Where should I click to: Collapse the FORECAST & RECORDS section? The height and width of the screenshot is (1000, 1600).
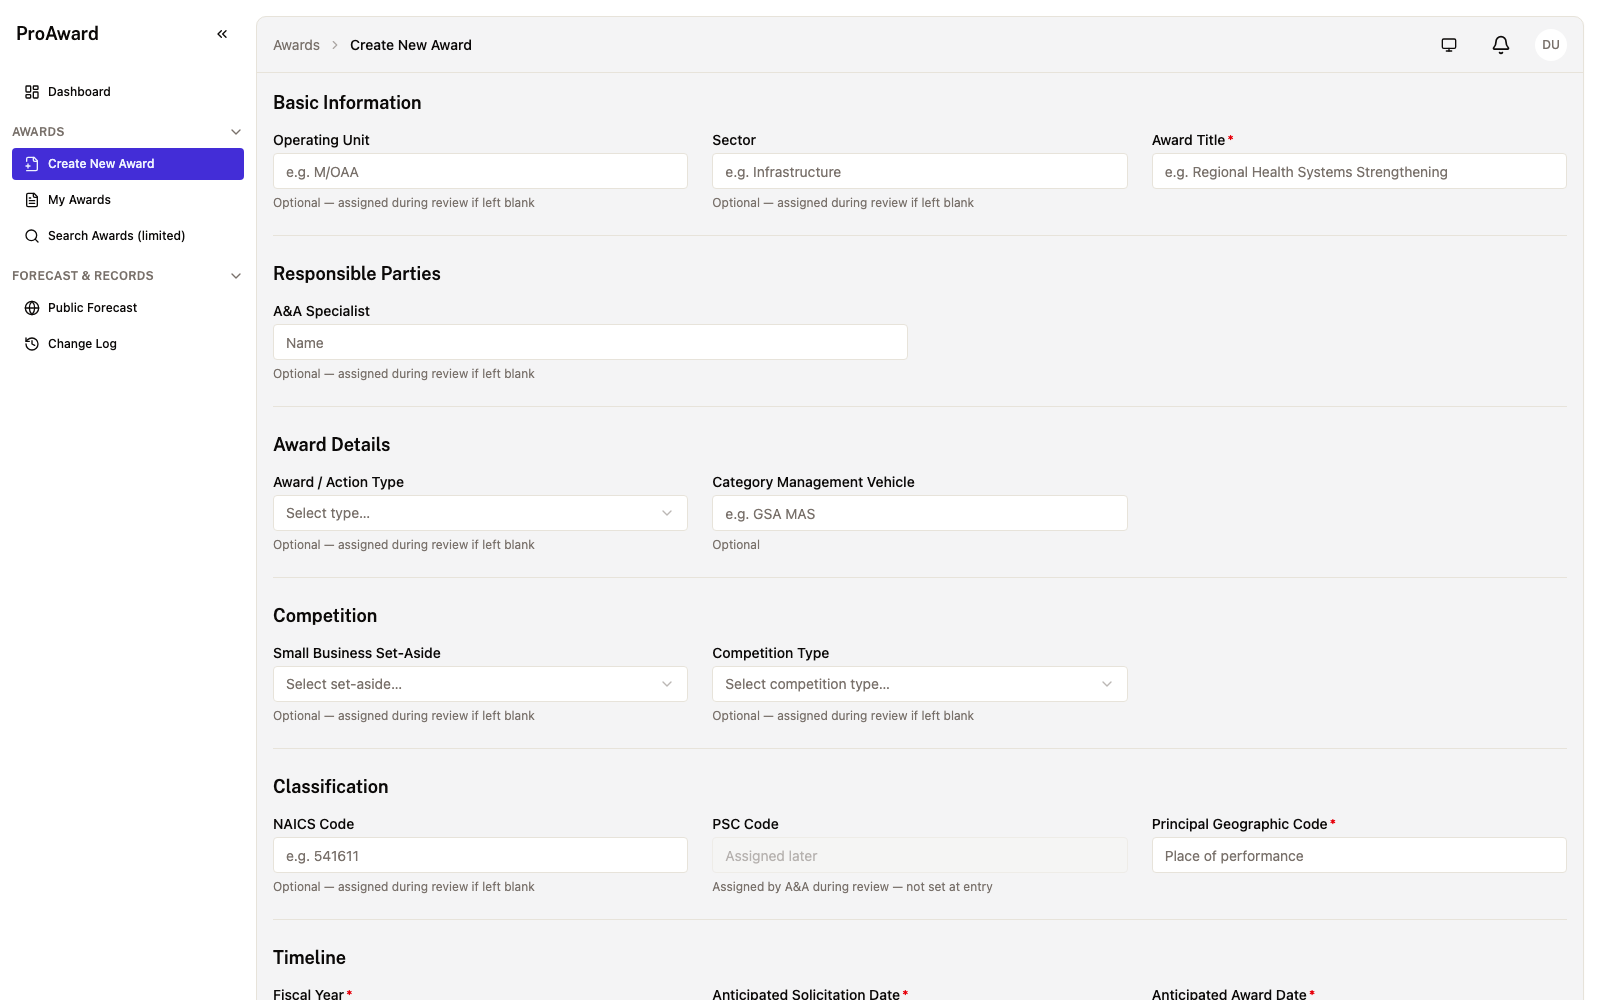(236, 276)
